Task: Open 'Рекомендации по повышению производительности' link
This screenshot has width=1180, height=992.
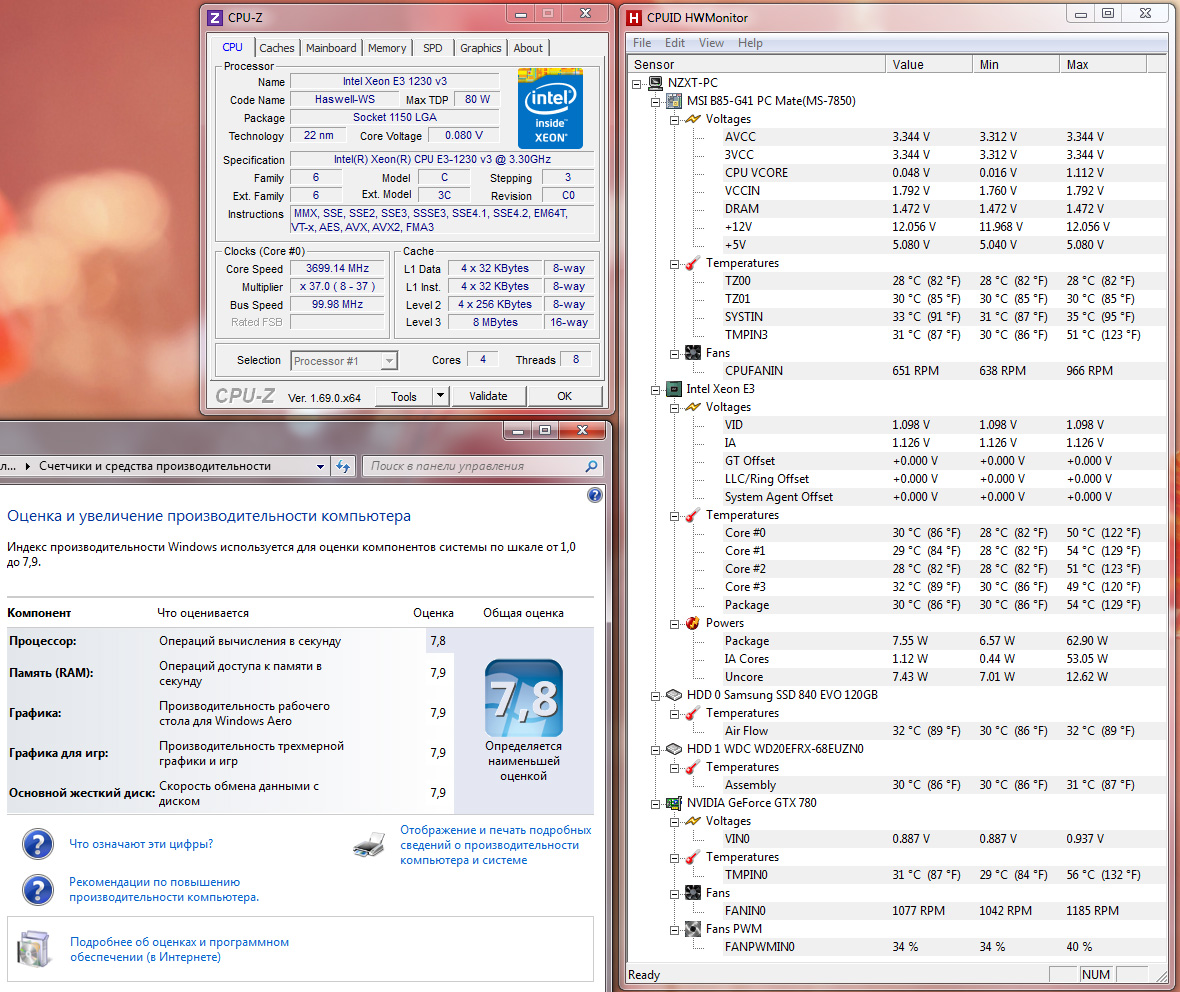Action: click(x=164, y=890)
